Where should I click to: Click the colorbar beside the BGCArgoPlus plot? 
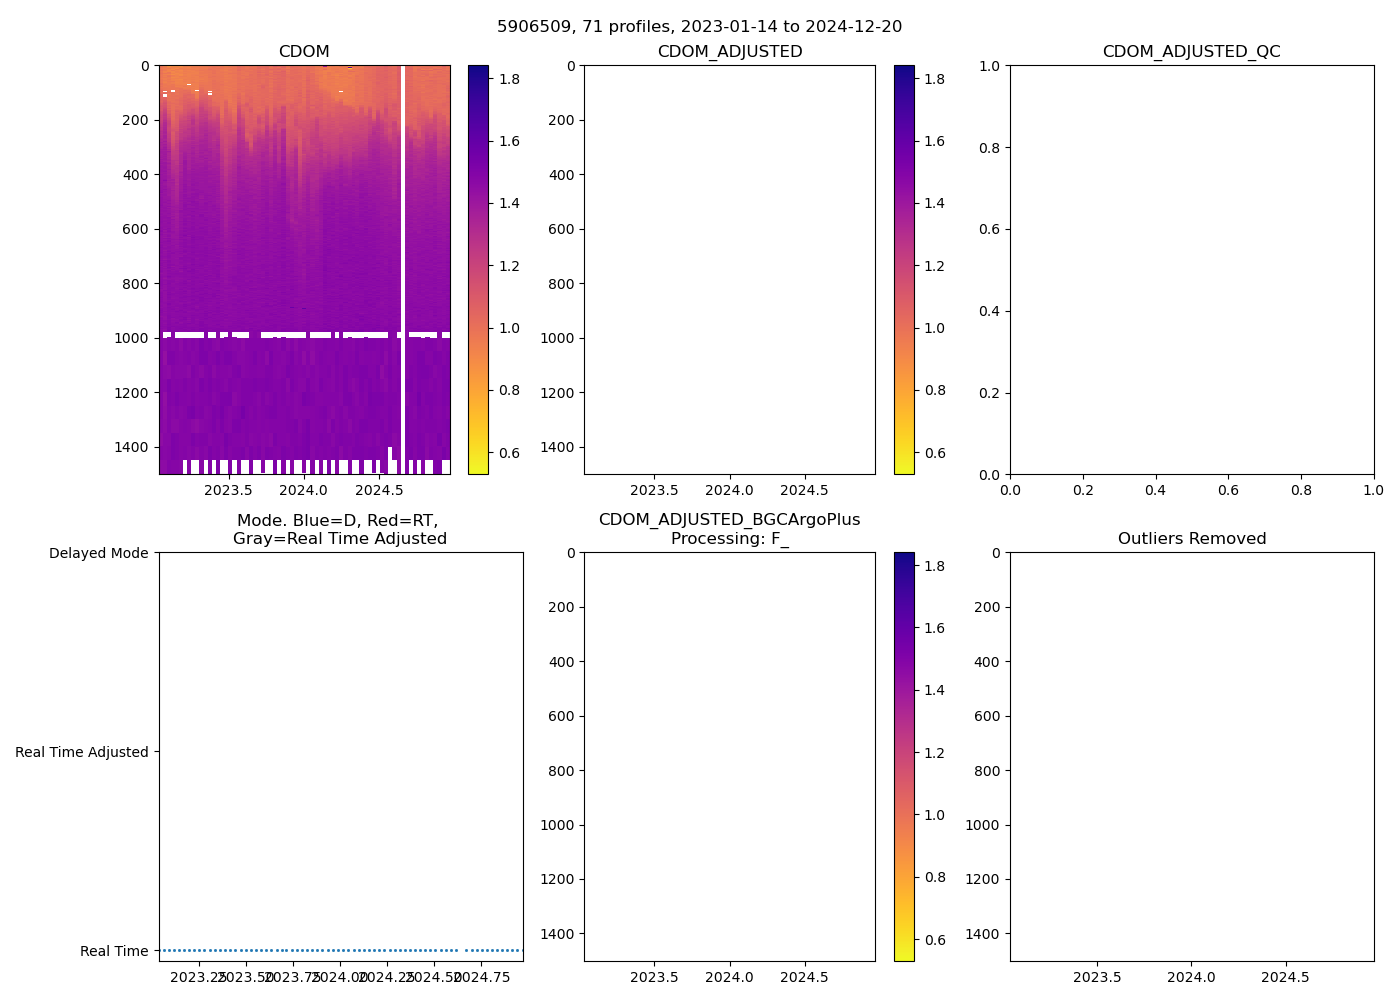[904, 757]
